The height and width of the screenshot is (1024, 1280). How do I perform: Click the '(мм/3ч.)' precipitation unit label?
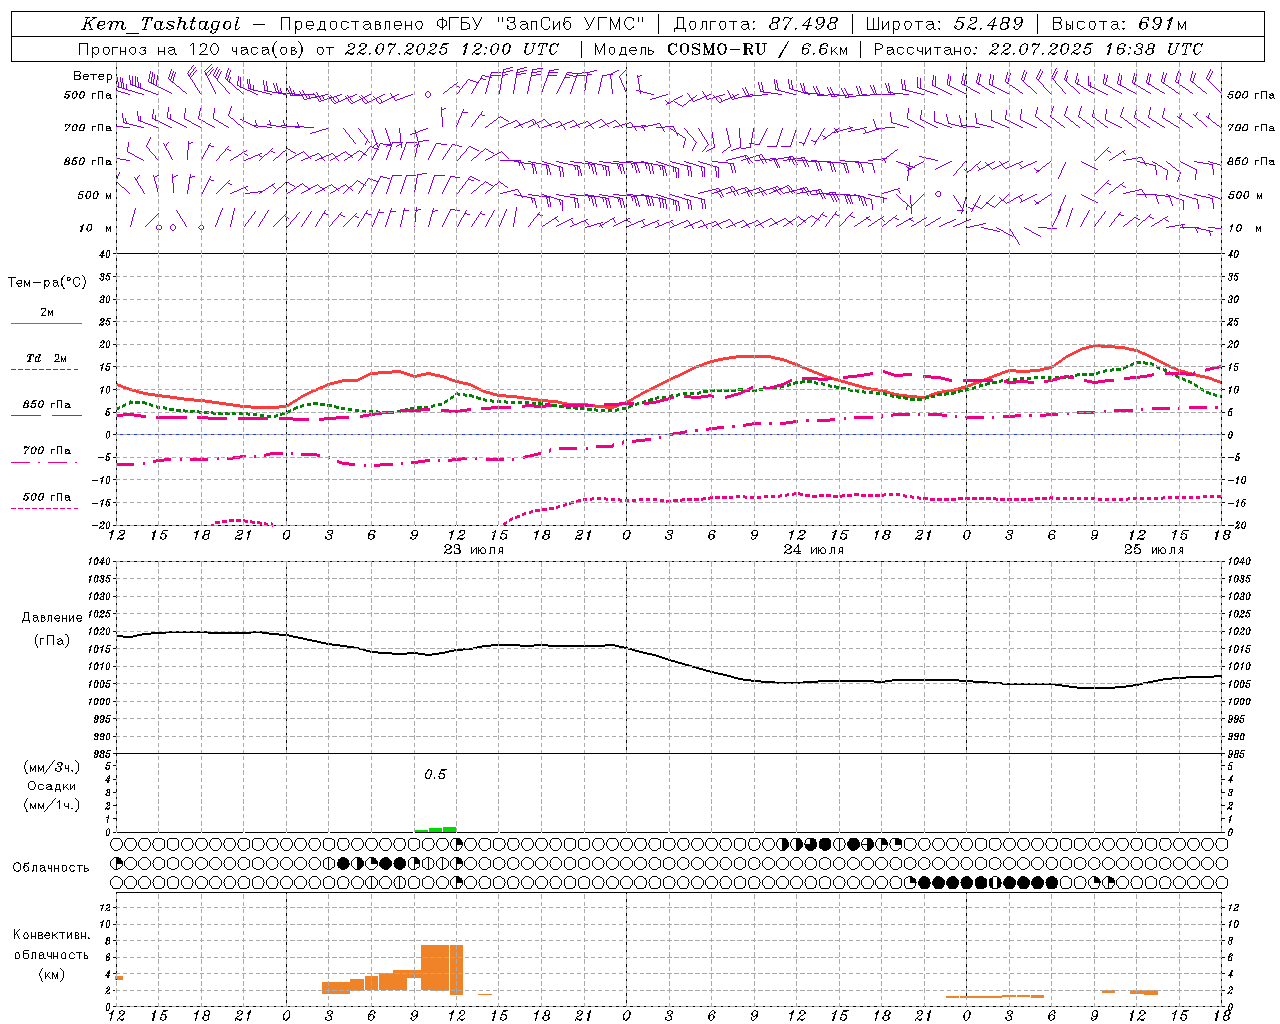[x=52, y=767]
